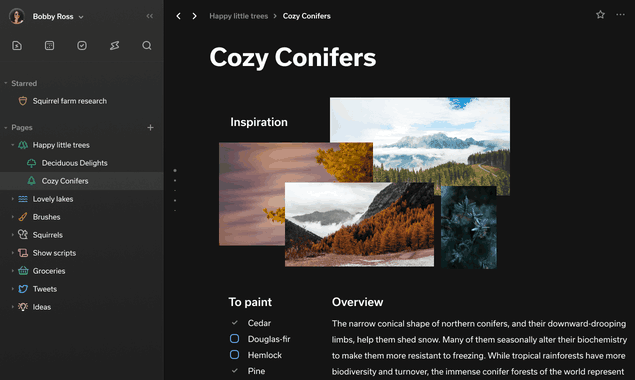This screenshot has height=380, width=635.
Task: Click the calendar icon in sidebar
Action: 49,45
